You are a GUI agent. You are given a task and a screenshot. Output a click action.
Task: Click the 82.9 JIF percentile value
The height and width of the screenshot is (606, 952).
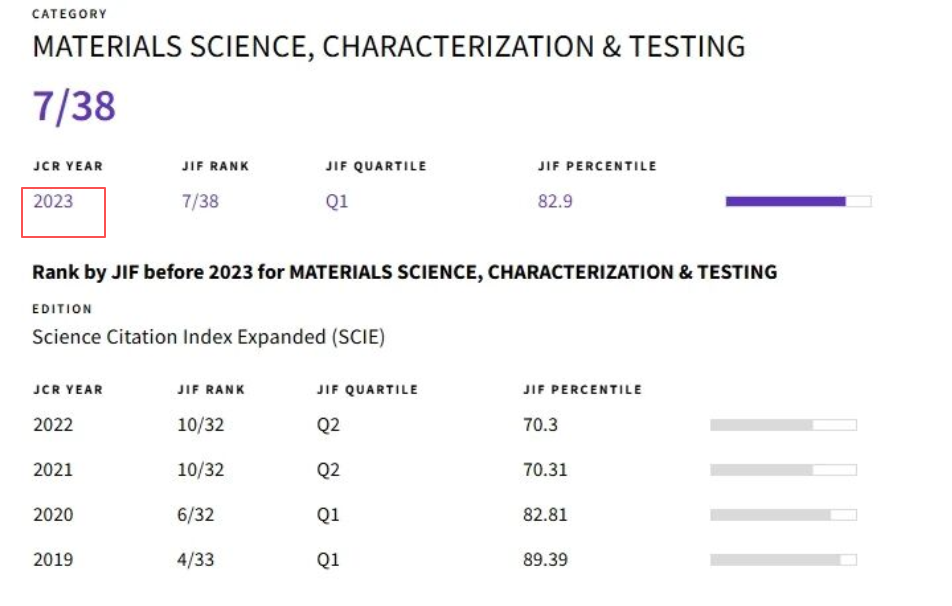click(x=555, y=201)
